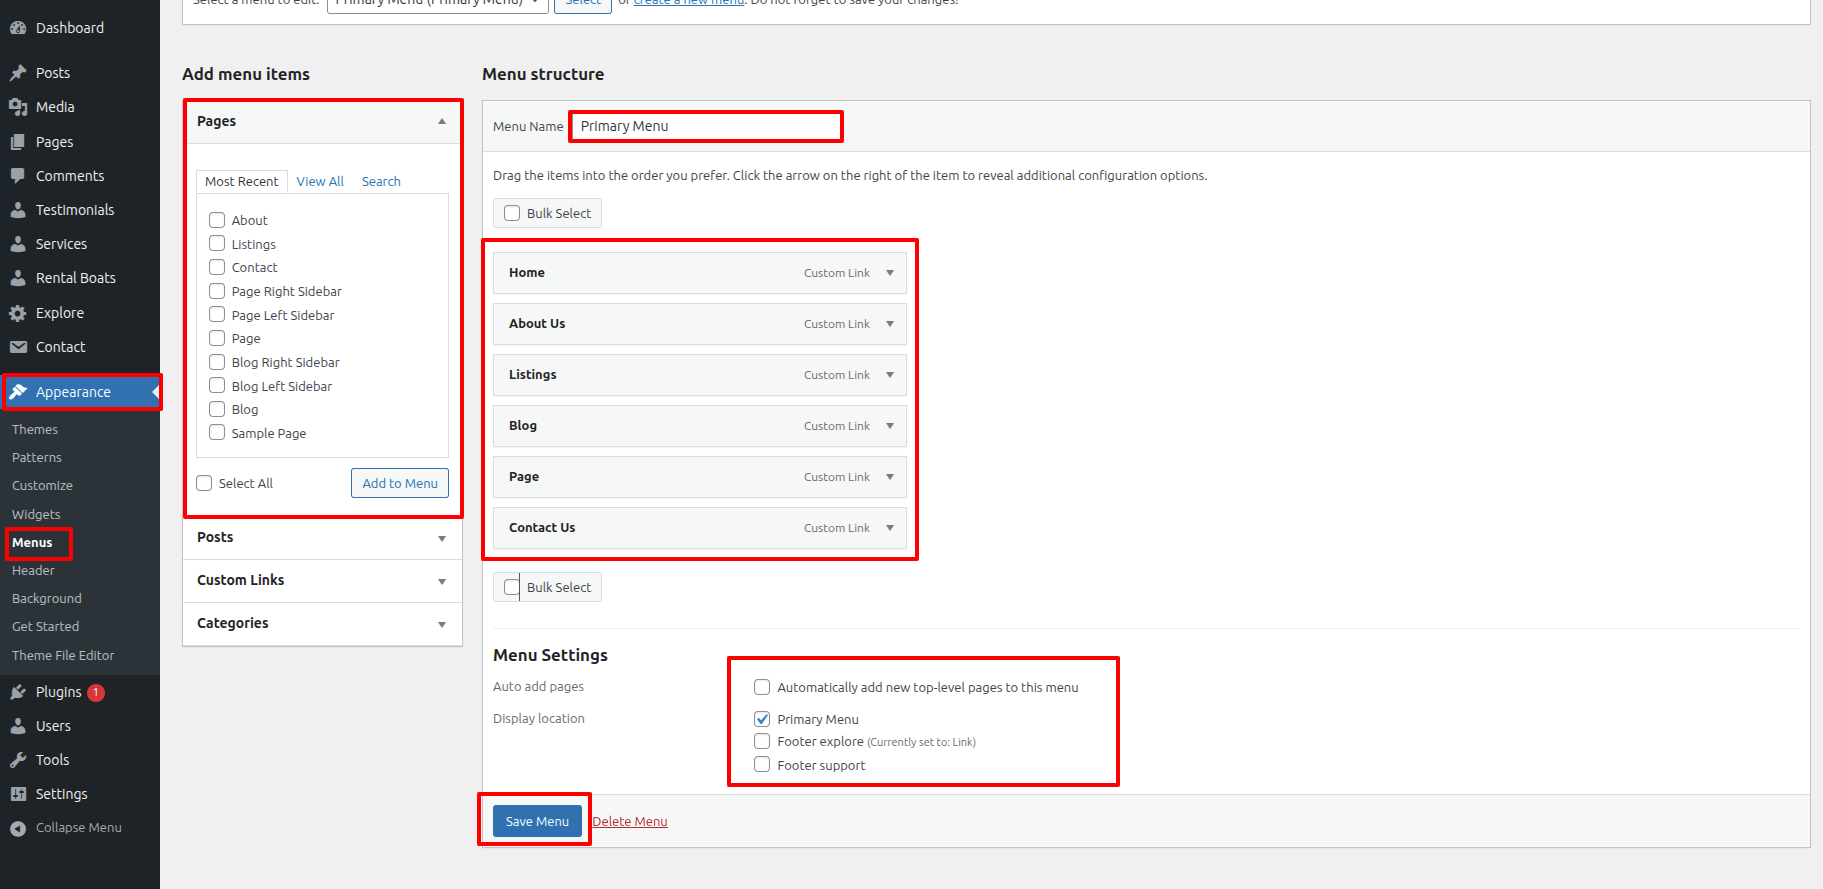Click the Settings sliders icon
Screen dimensions: 1823x889
(18, 794)
